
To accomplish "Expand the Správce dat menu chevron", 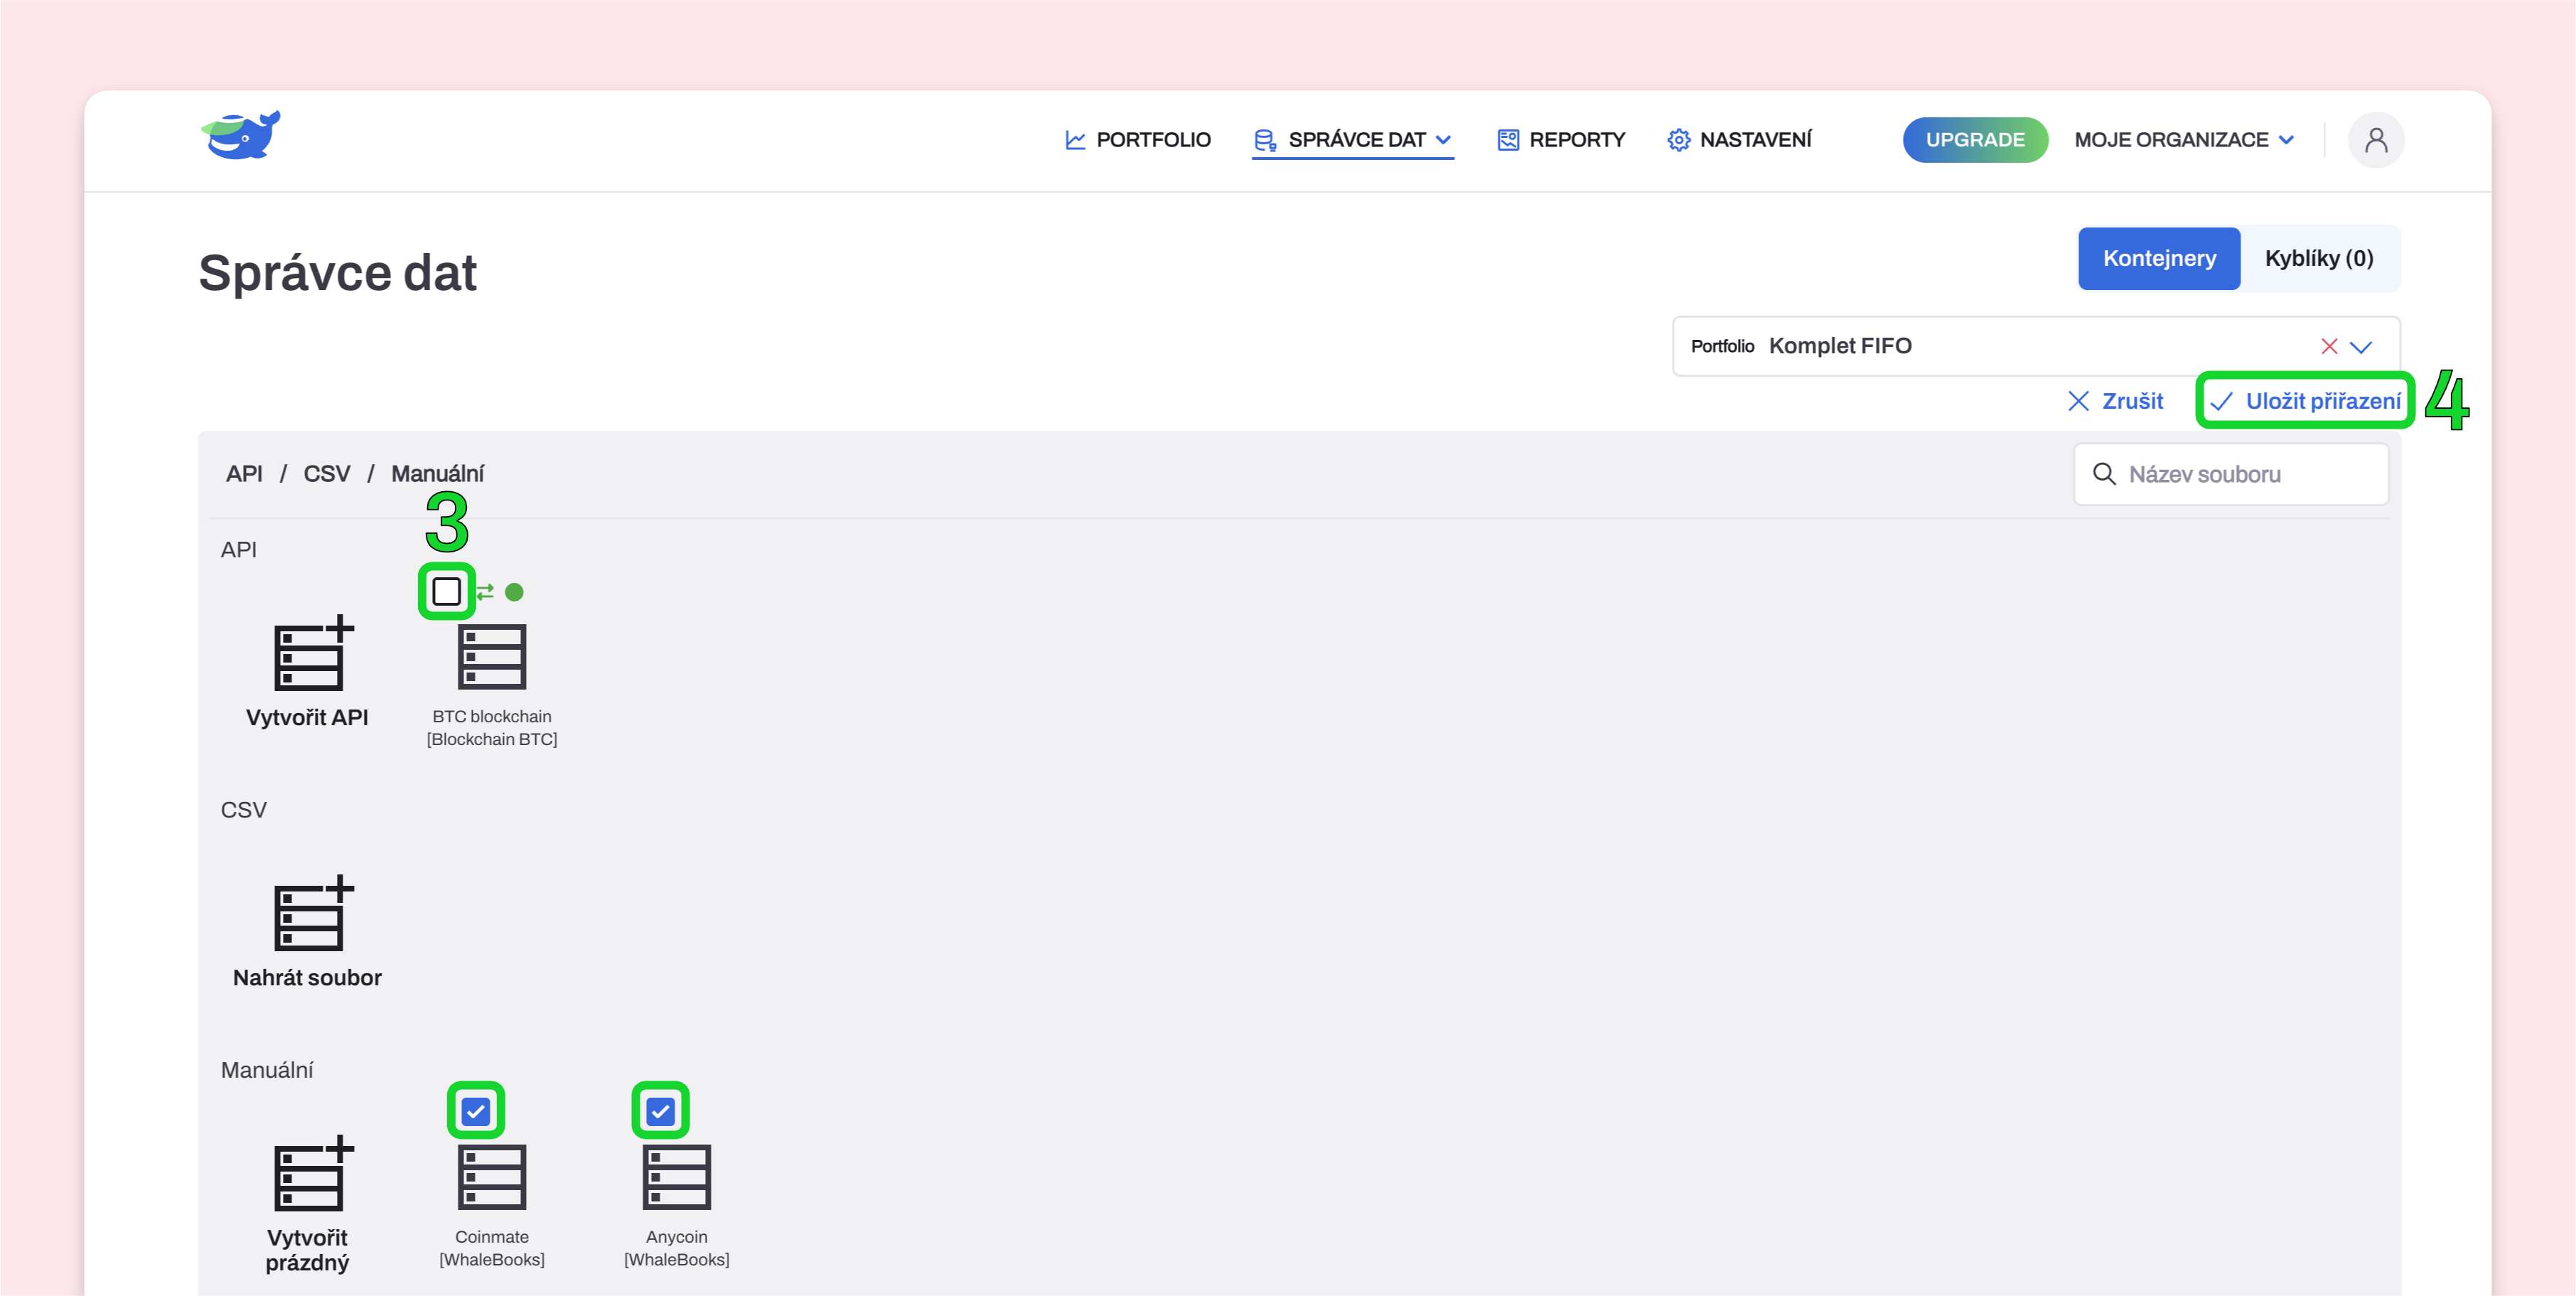I will pos(1443,140).
